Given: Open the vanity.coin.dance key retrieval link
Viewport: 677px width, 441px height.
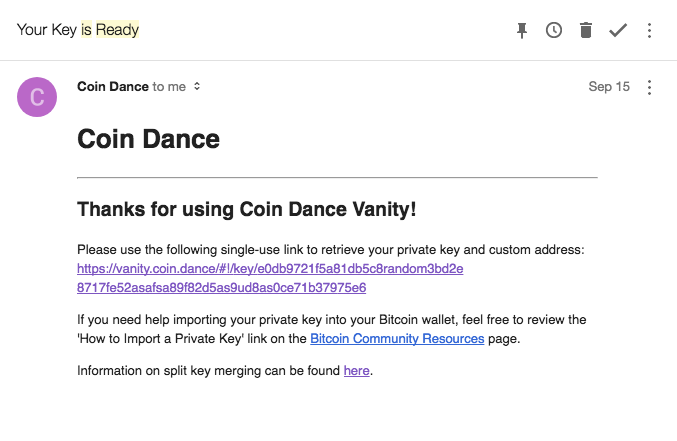Looking at the screenshot, I should point(270,278).
